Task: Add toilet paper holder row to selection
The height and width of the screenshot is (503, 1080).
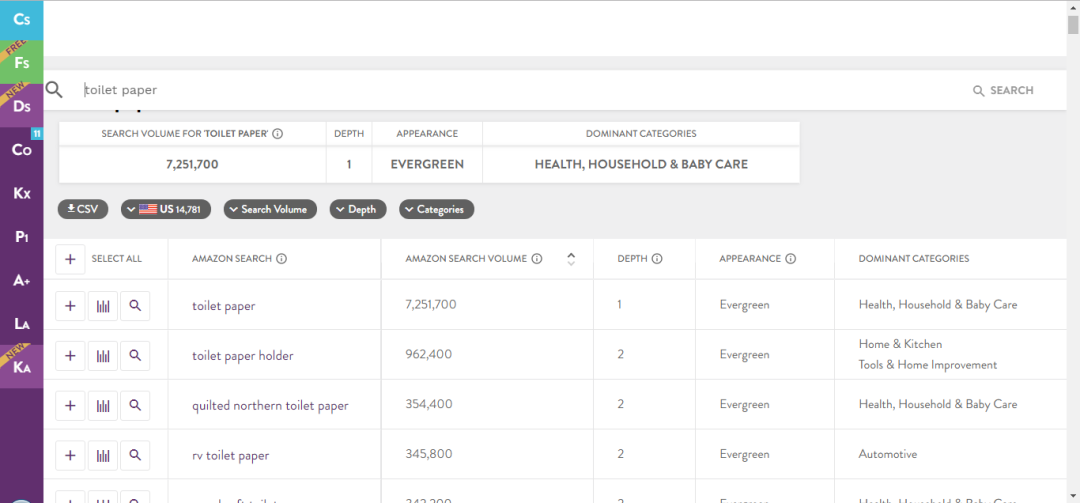Action: coord(70,356)
